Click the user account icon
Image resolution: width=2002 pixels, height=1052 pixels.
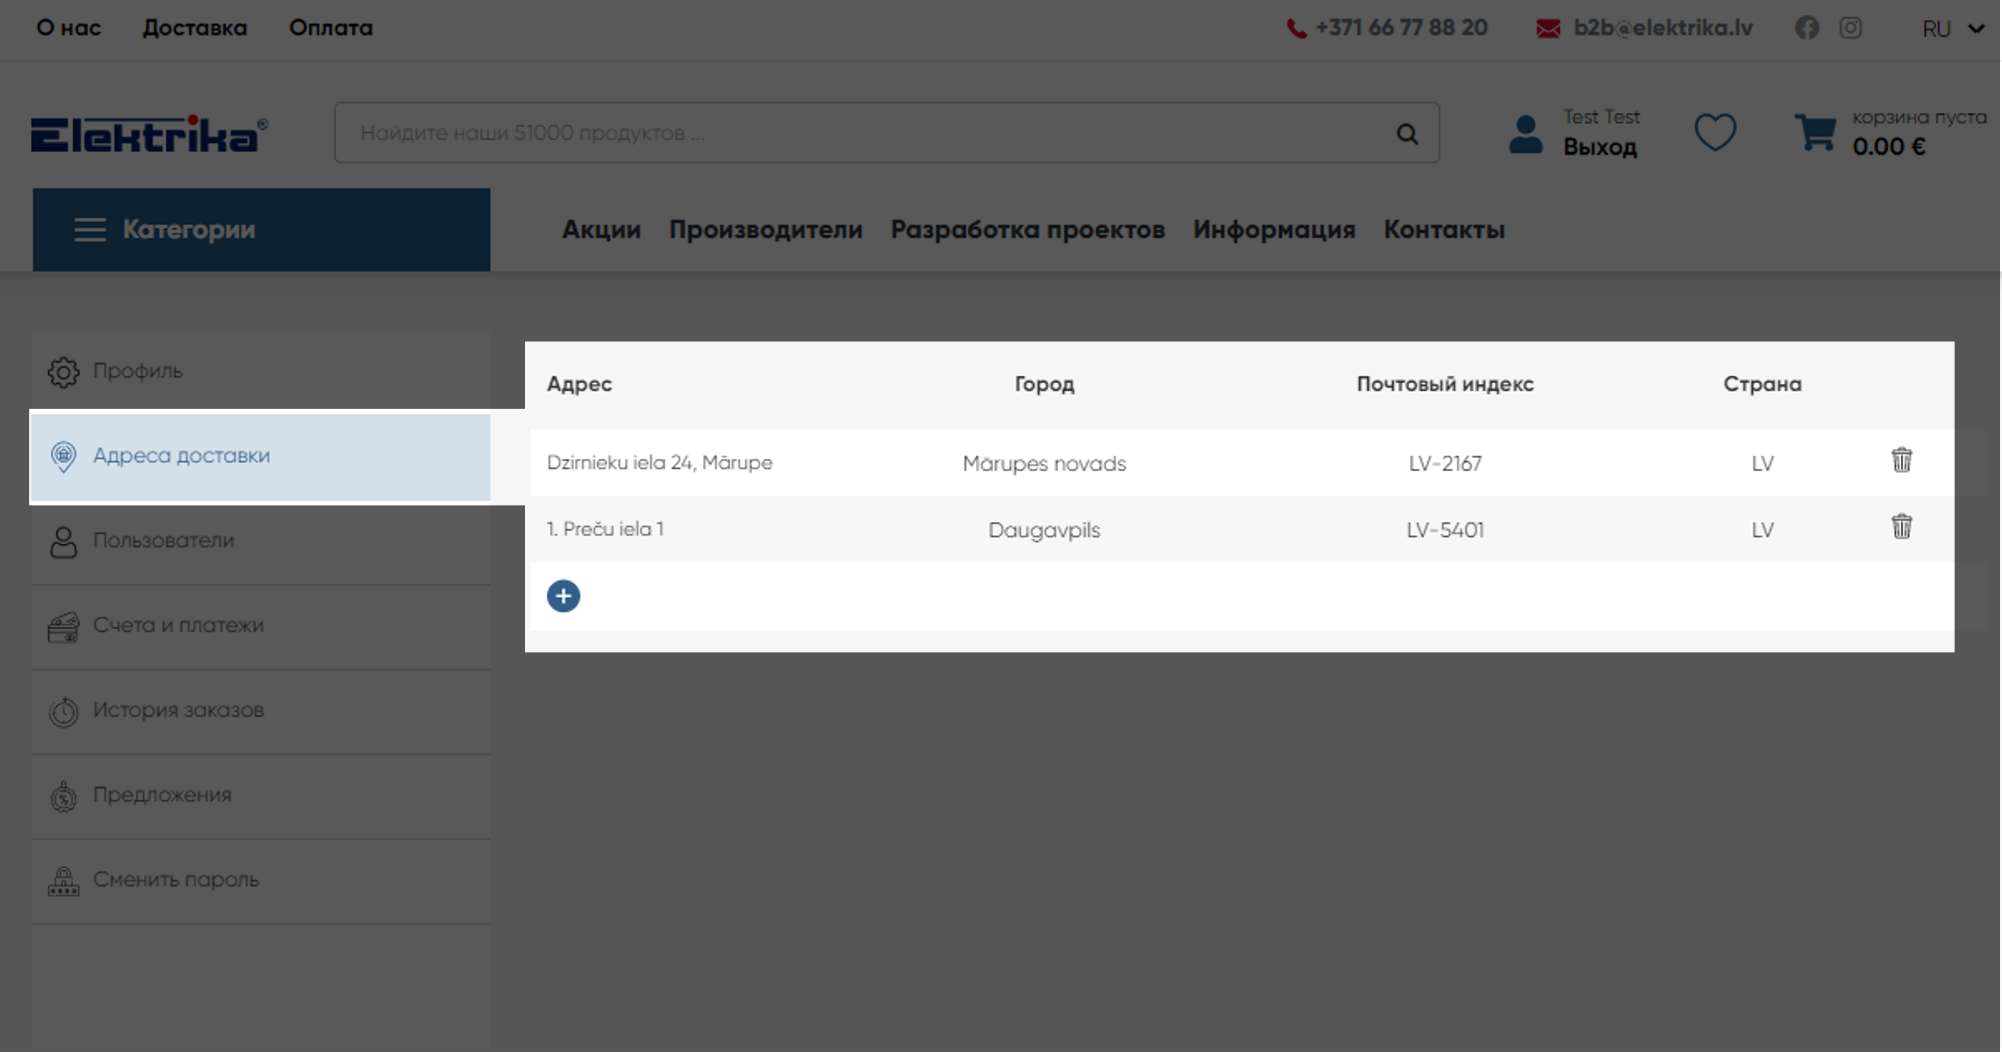coord(1525,134)
